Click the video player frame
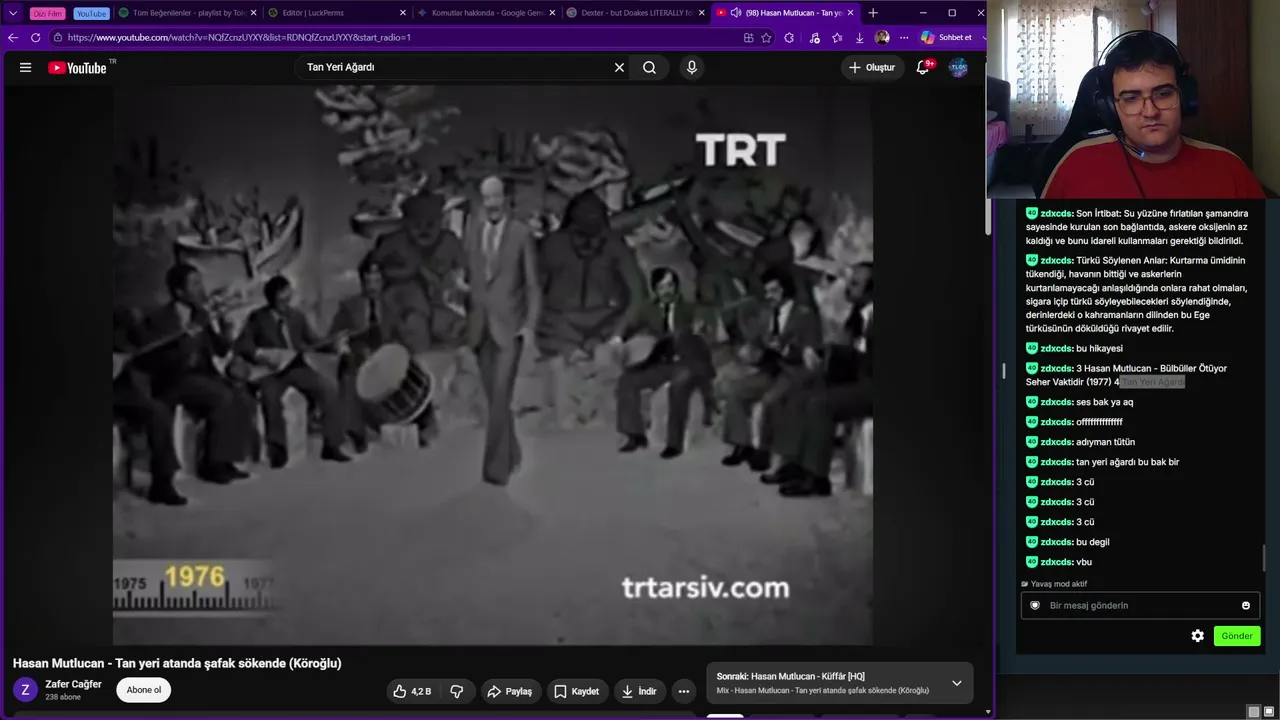1280x720 pixels. click(x=492, y=365)
